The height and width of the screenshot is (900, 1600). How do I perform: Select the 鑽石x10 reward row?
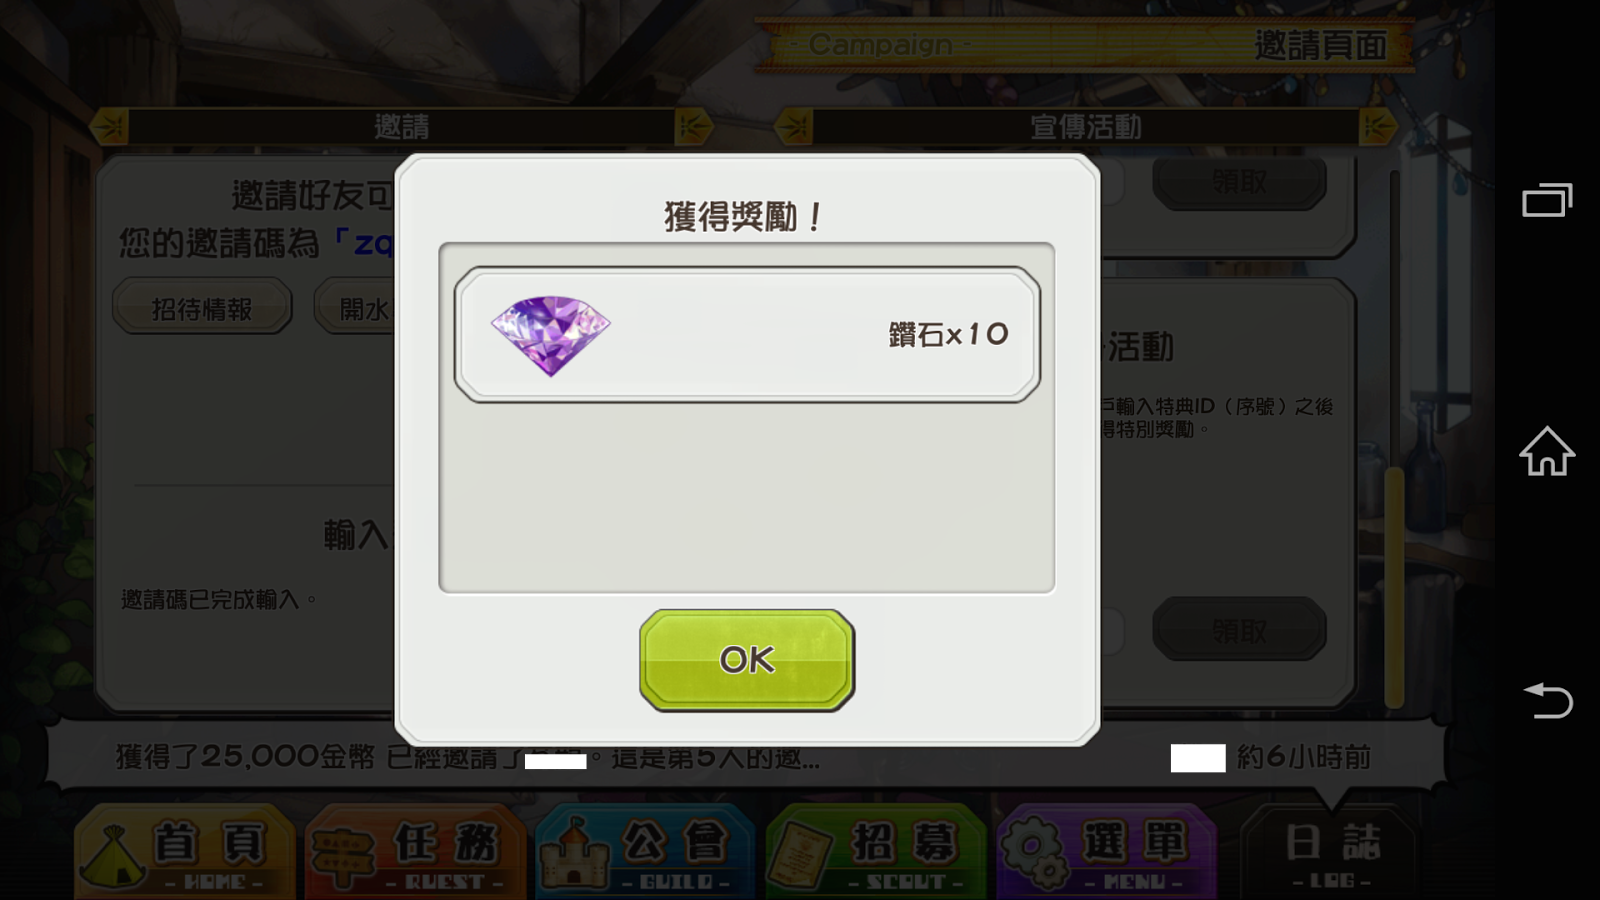747,335
